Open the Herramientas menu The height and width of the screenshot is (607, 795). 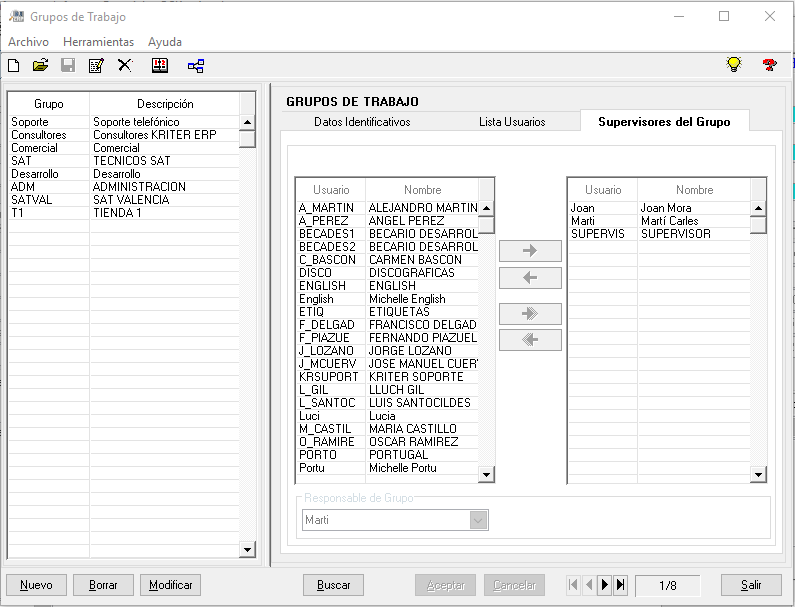coord(98,42)
